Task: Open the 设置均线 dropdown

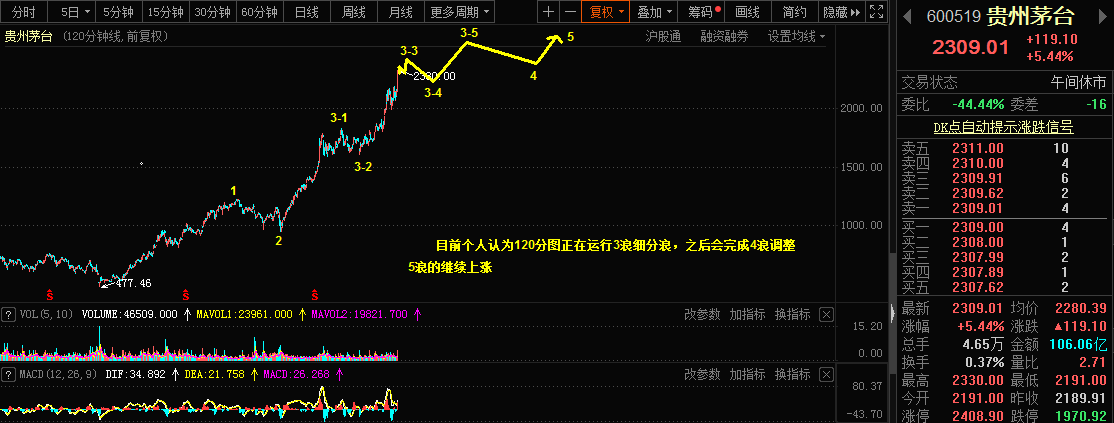Action: tap(796, 36)
